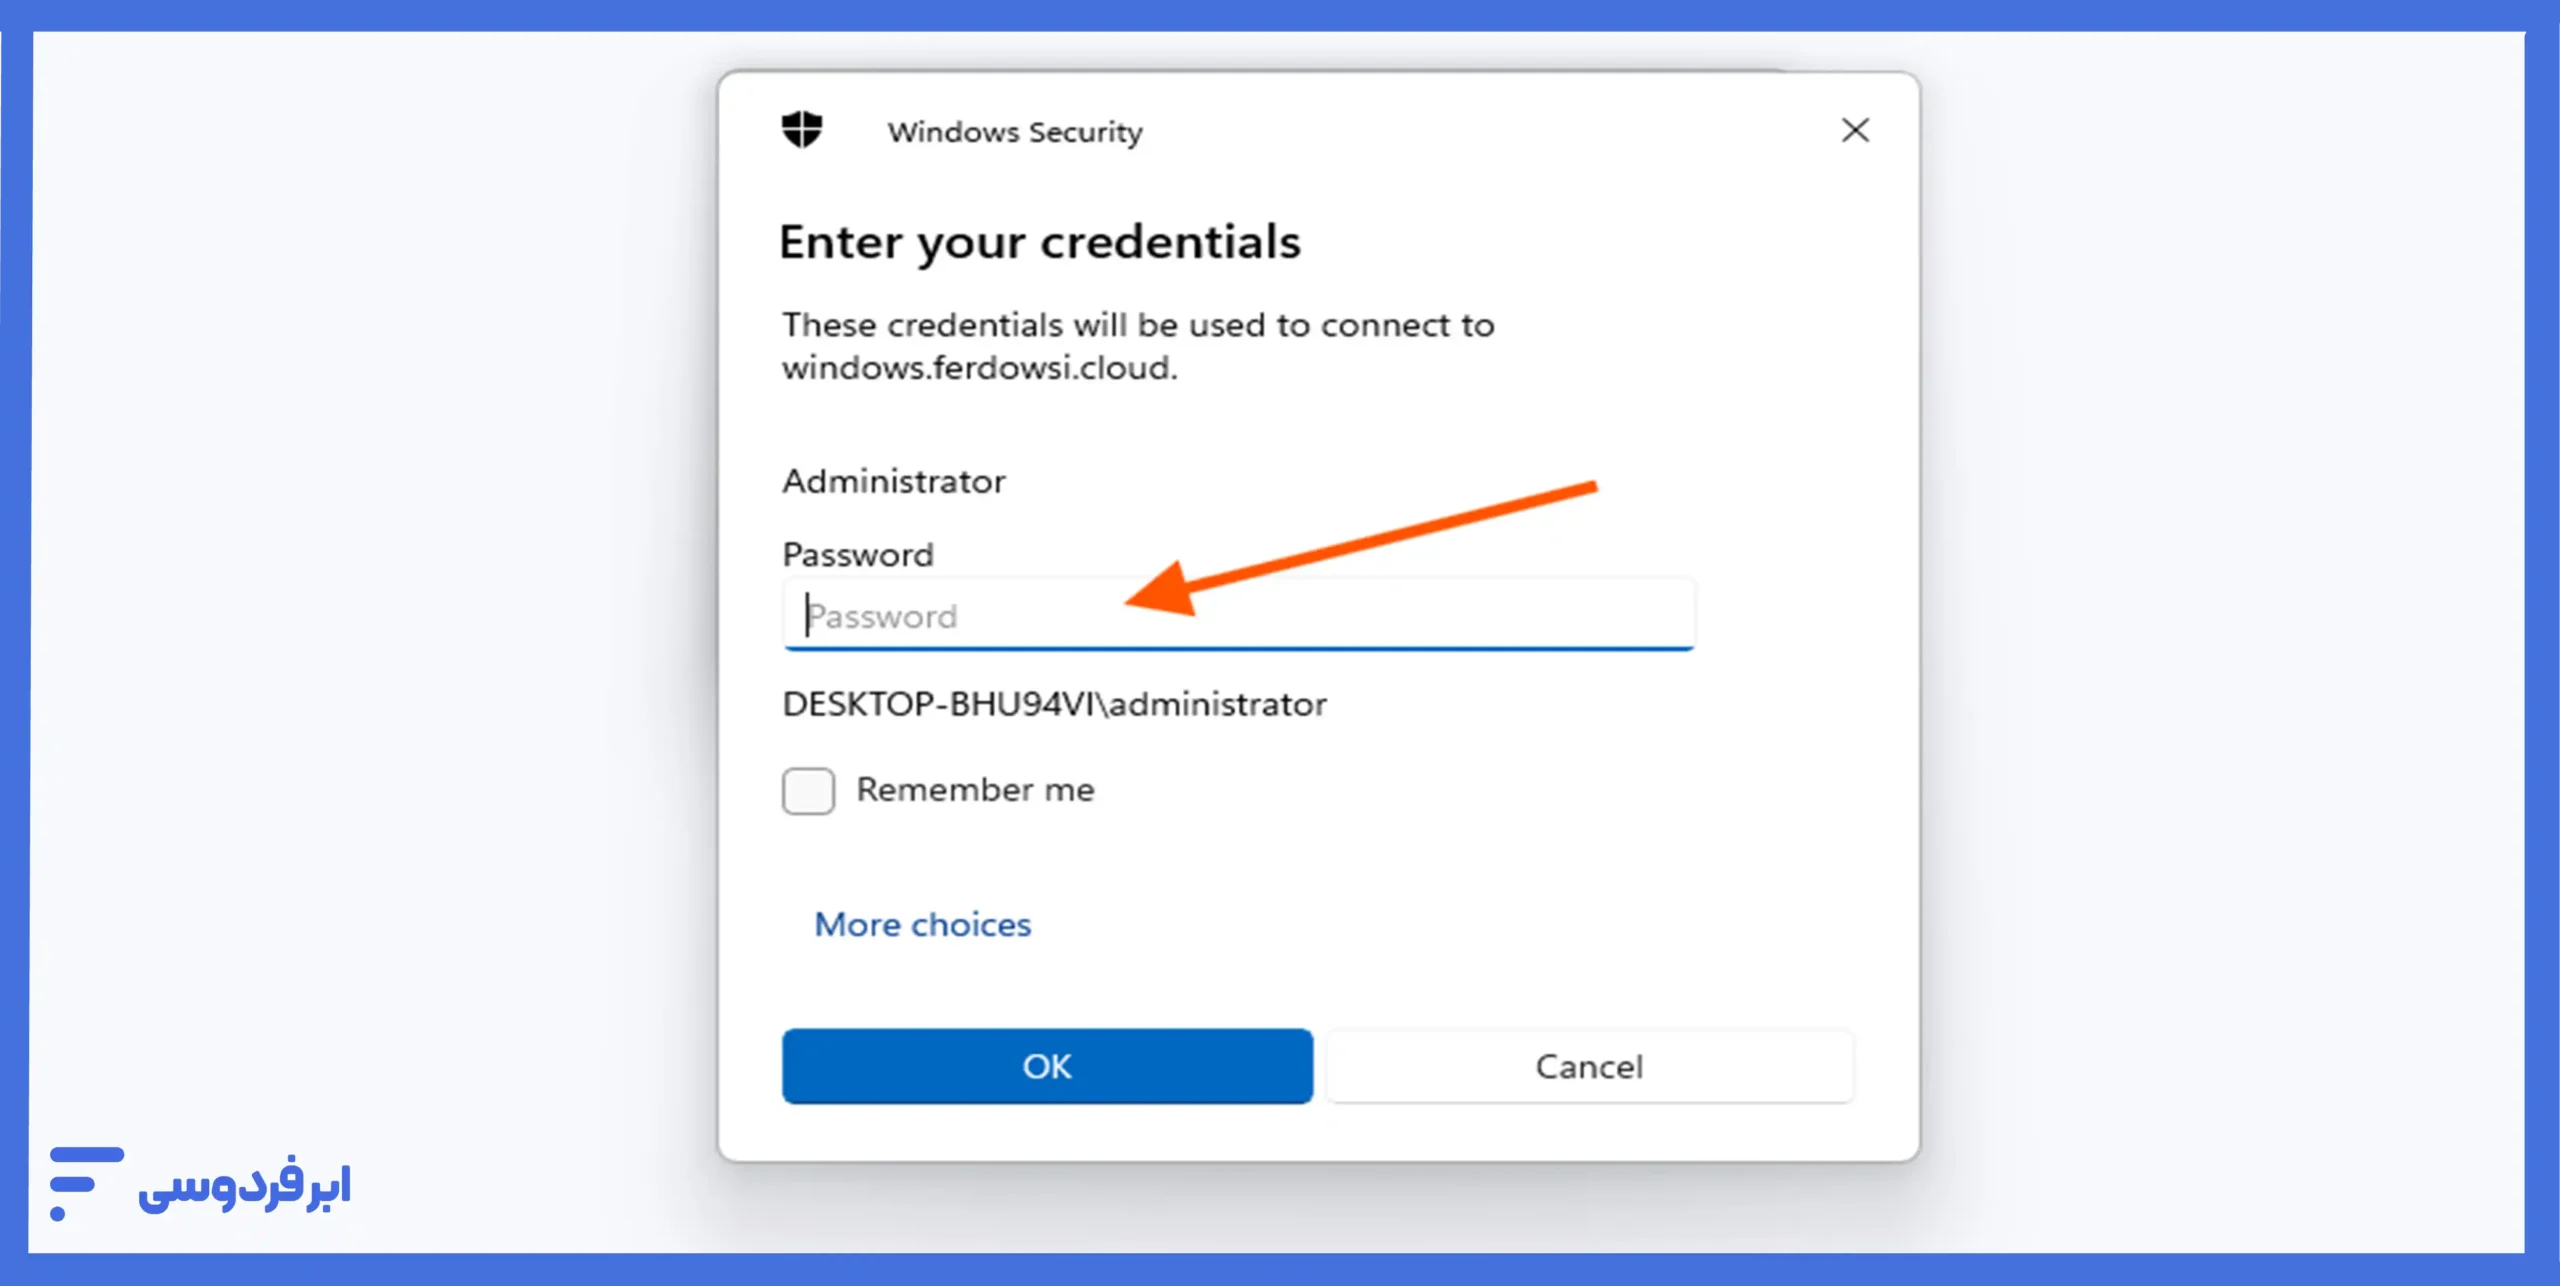
Task: Click the Windows Security shield icon
Action: [x=802, y=130]
